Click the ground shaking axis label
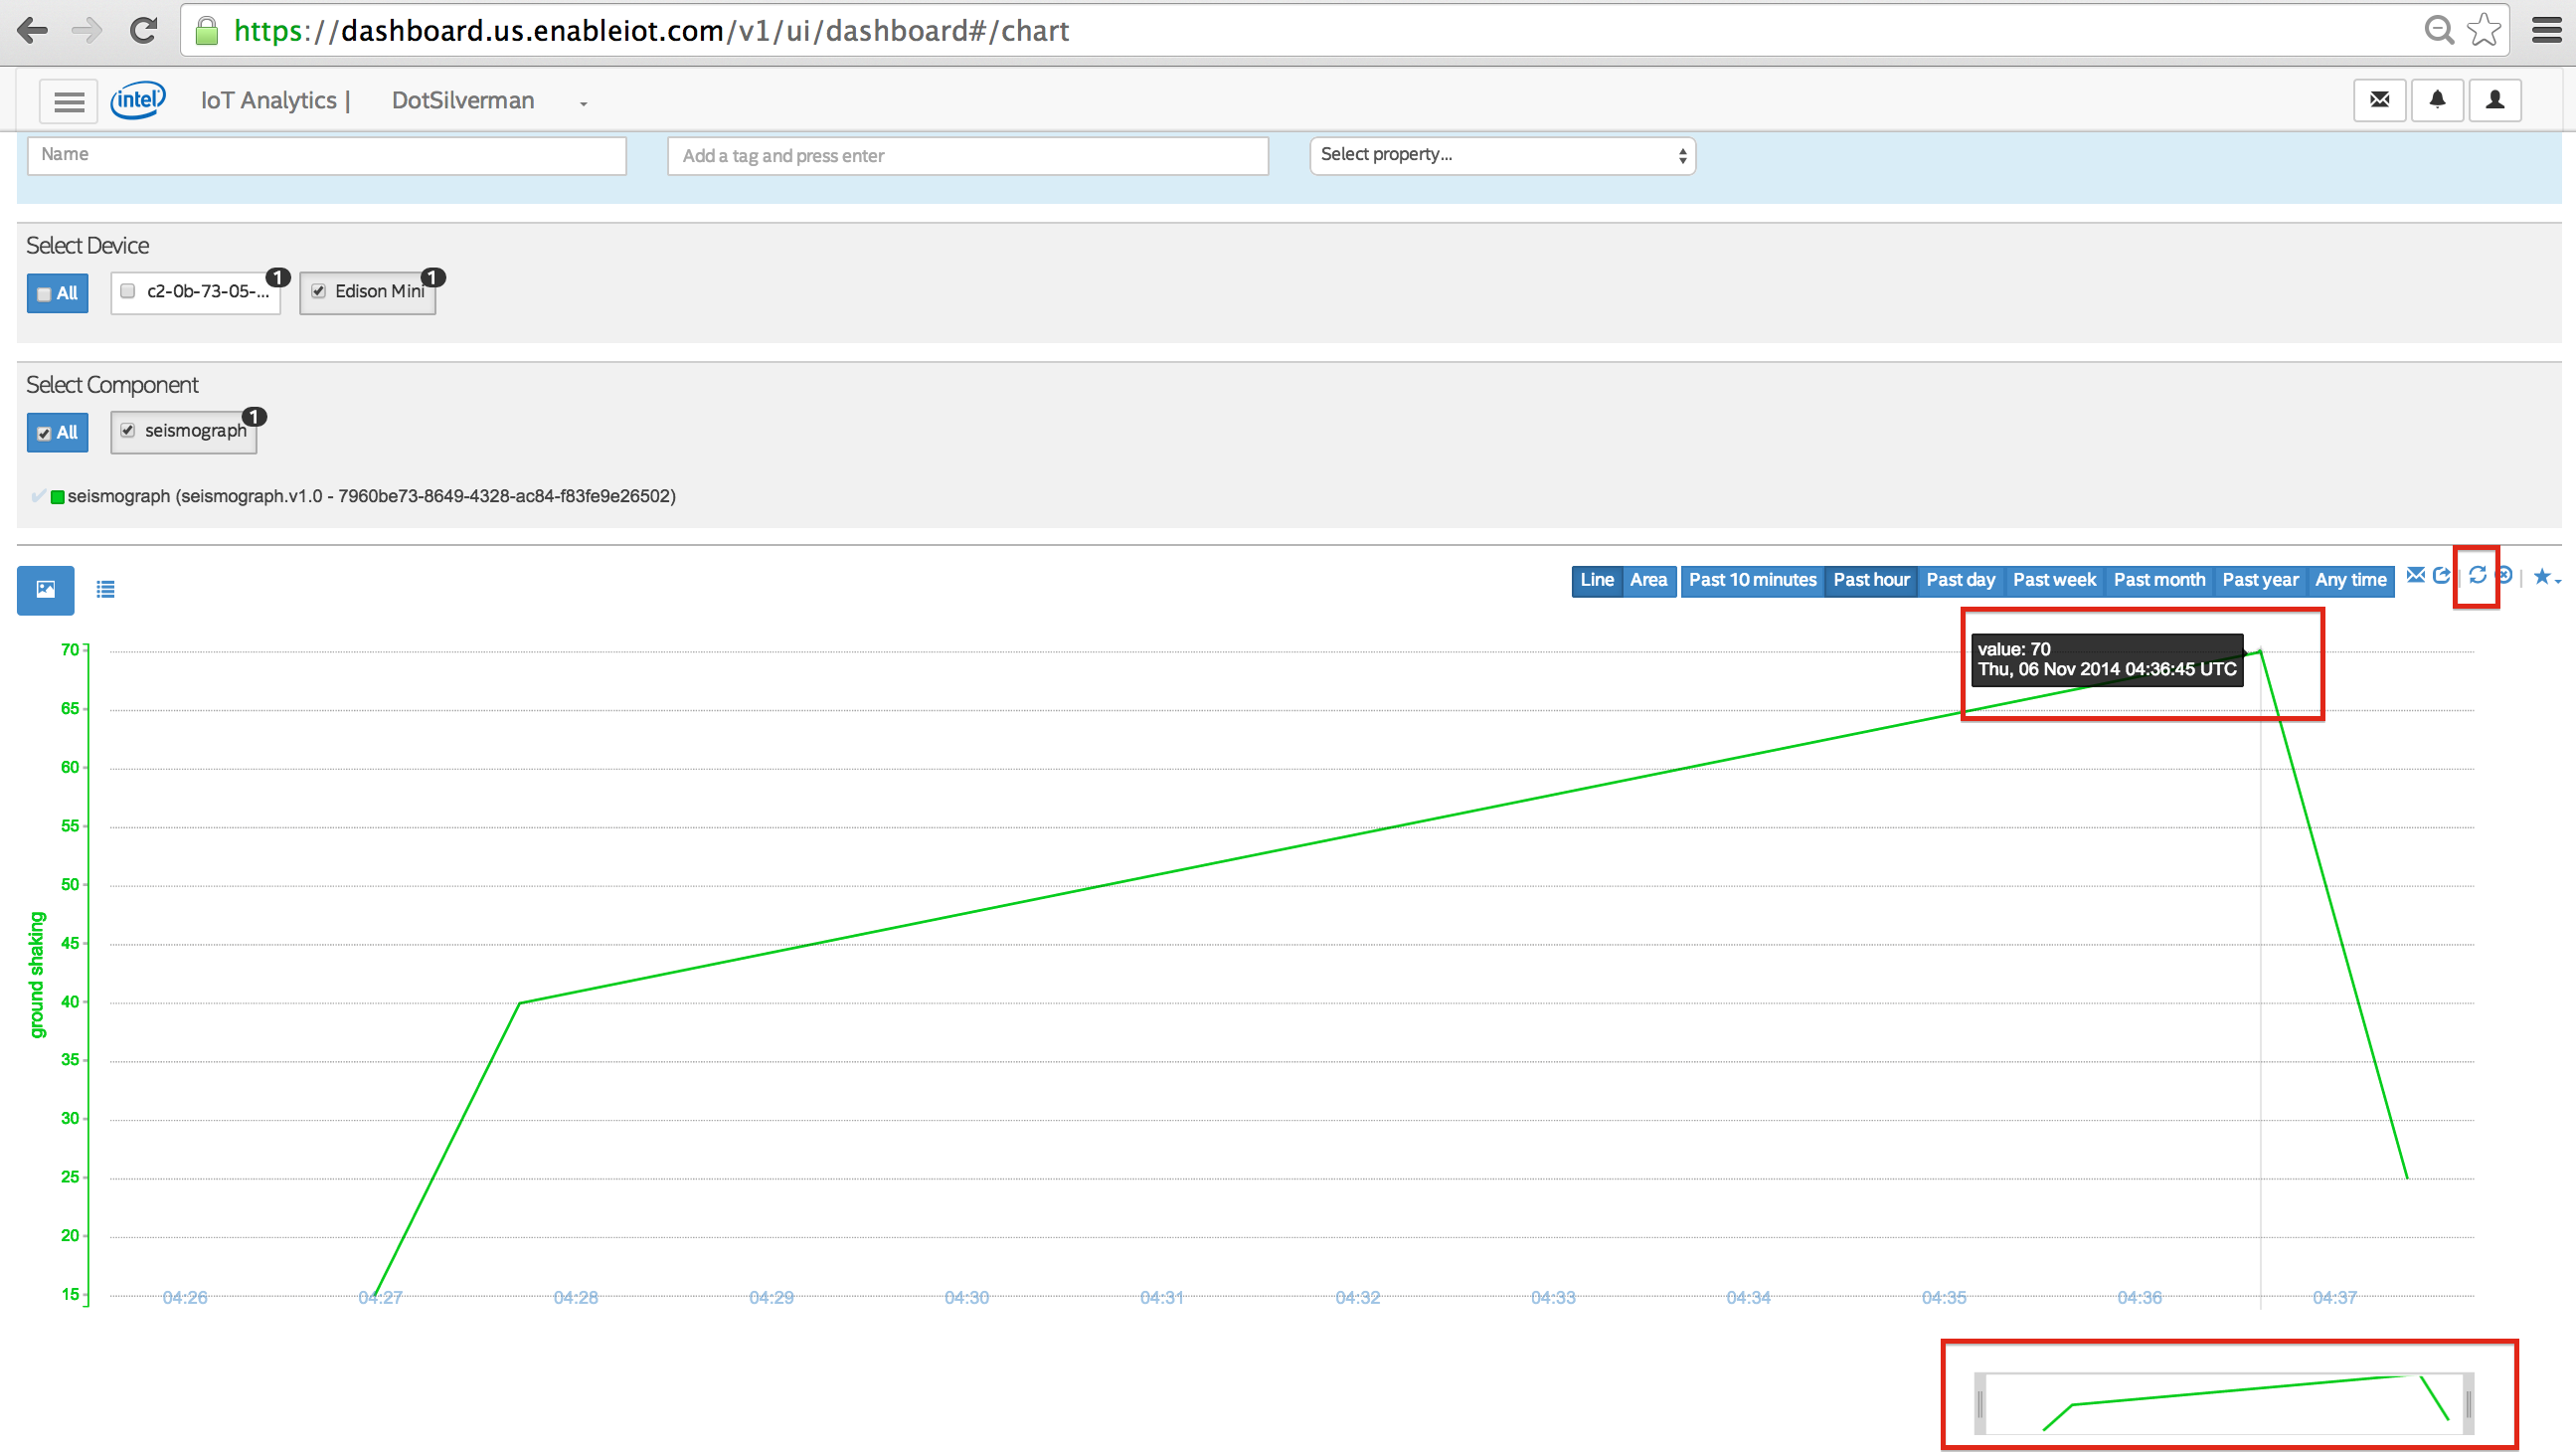 (37, 975)
